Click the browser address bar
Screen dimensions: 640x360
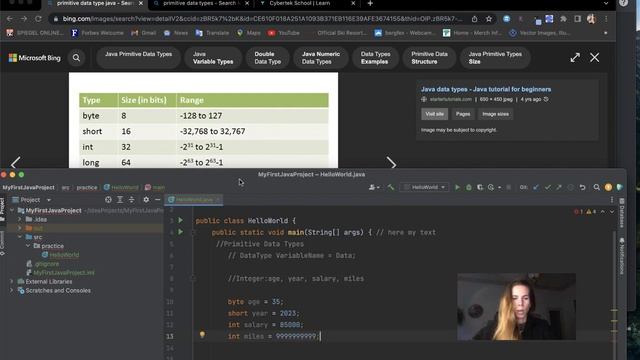tap(261, 19)
